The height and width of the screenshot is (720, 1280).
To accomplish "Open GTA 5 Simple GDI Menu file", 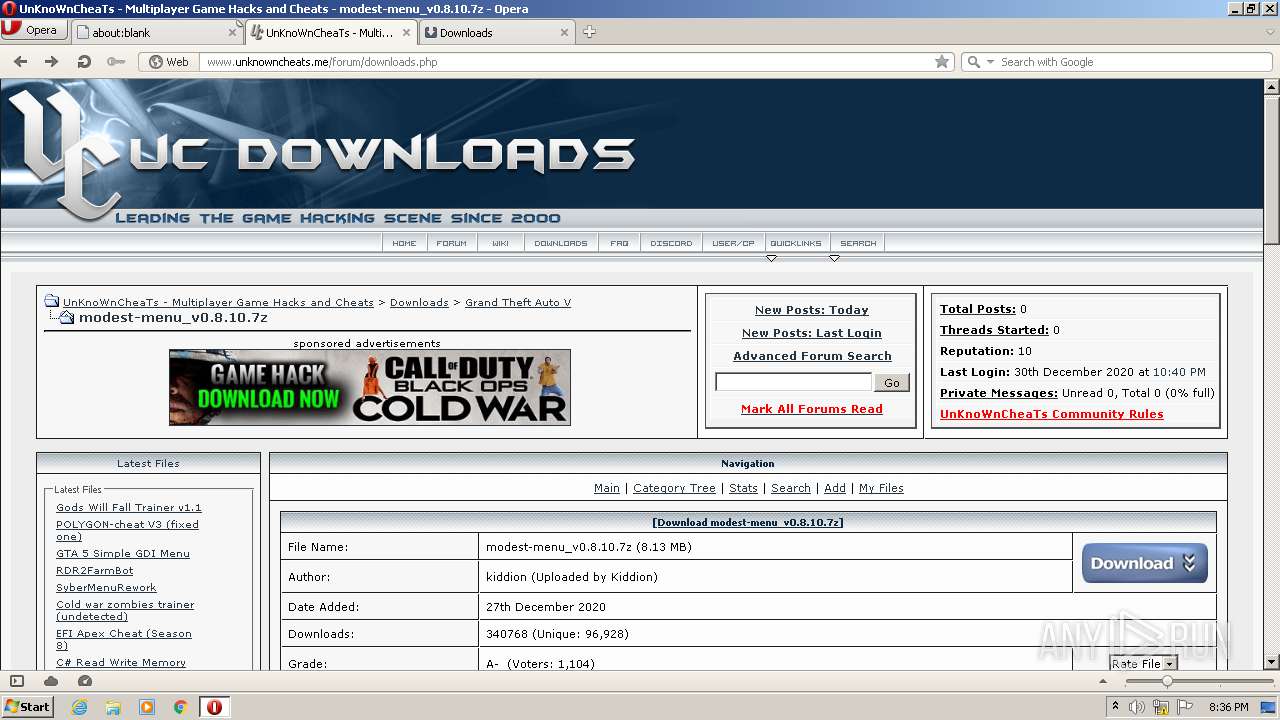I will pos(123,553).
